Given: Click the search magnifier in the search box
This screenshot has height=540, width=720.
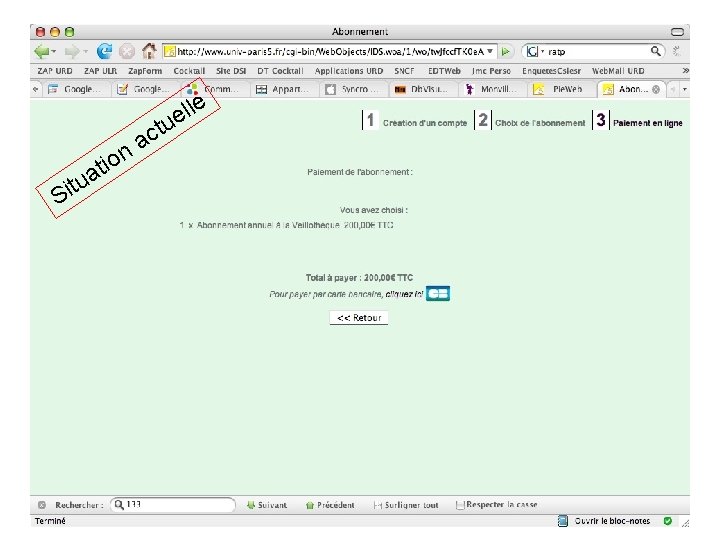Looking at the screenshot, I should pyautogui.click(x=656, y=51).
